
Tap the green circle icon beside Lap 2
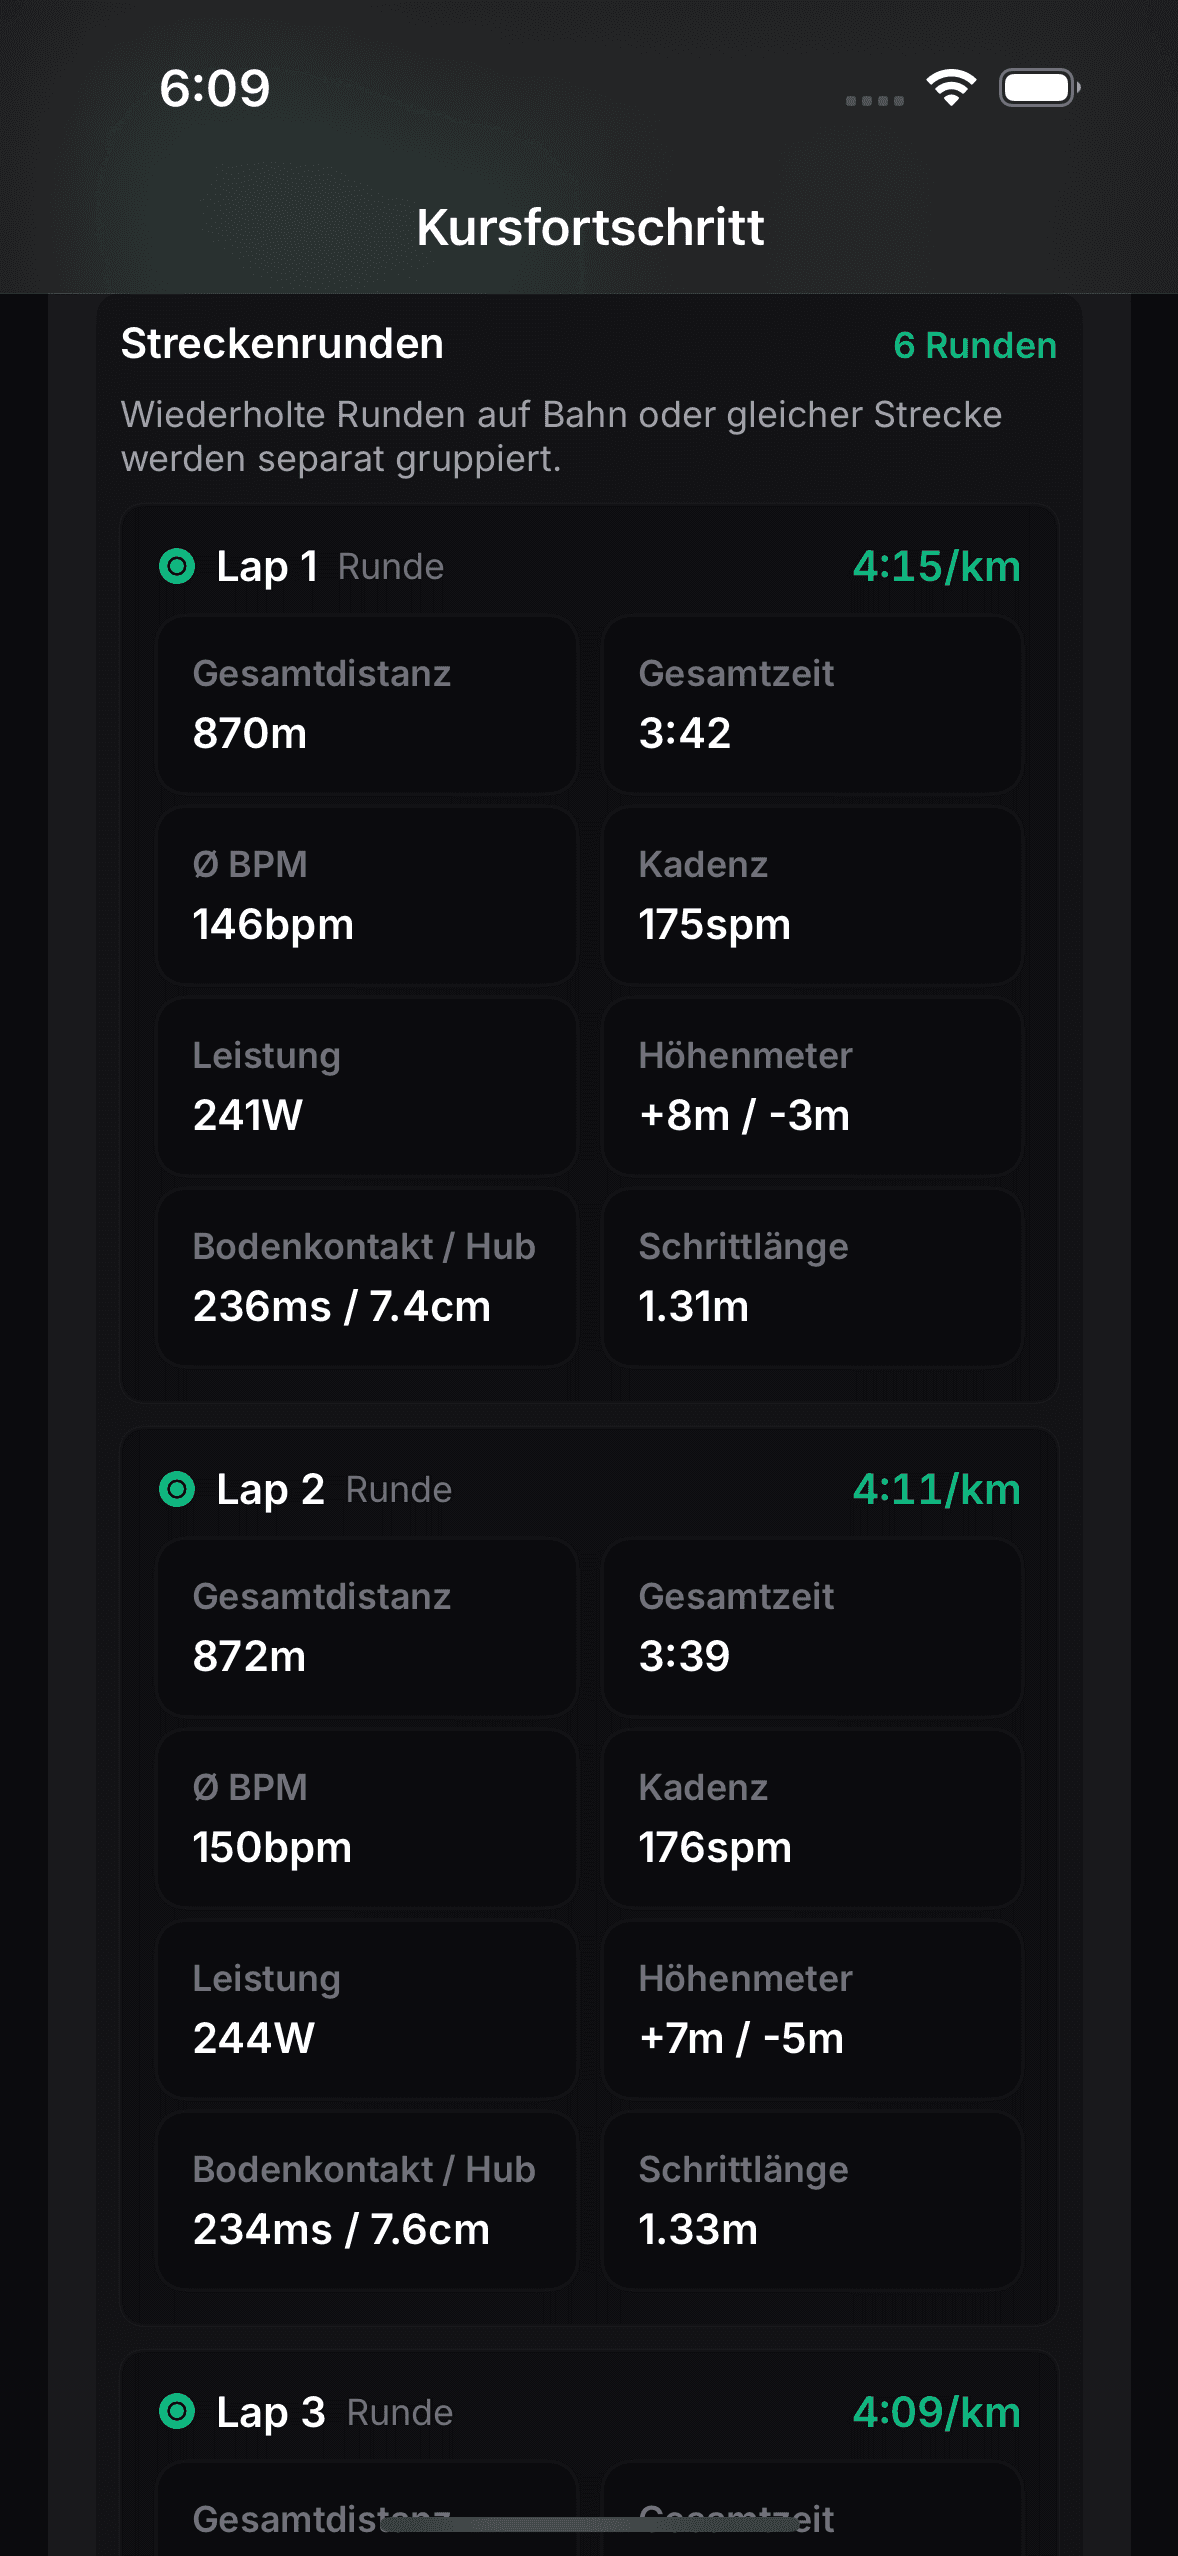tap(177, 1489)
